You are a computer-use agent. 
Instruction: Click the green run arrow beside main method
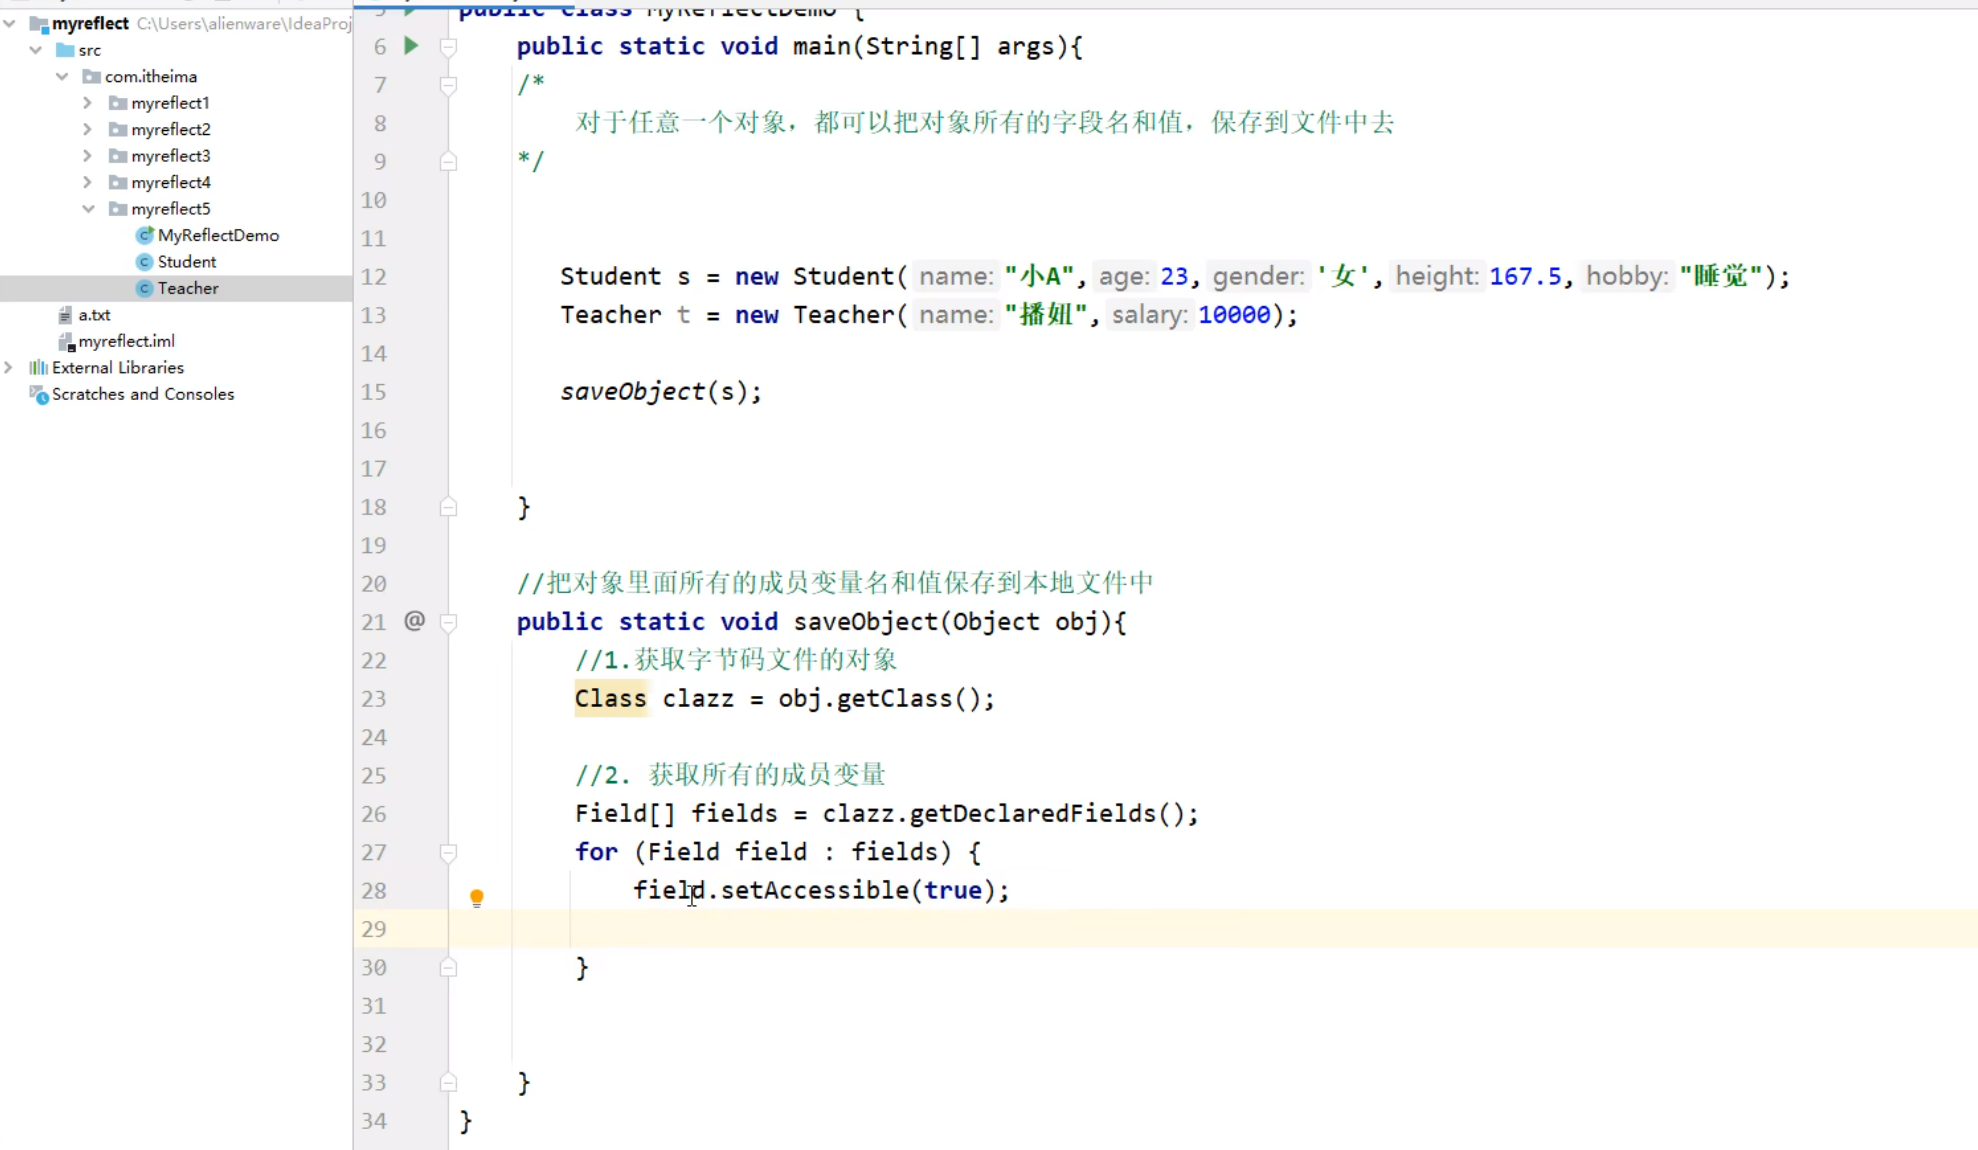[411, 46]
